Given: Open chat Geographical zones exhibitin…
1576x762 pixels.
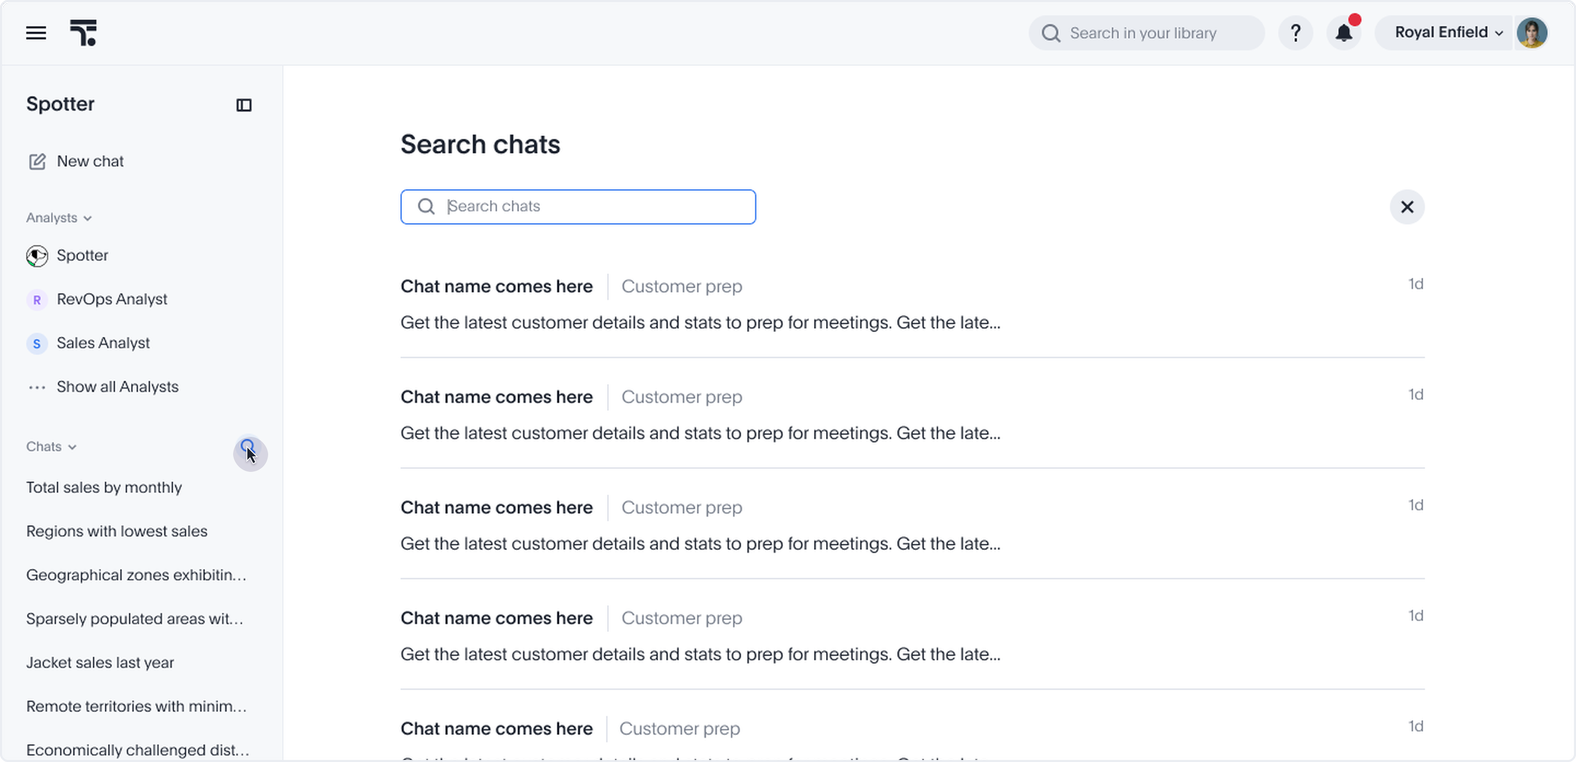Looking at the screenshot, I should [136, 576].
